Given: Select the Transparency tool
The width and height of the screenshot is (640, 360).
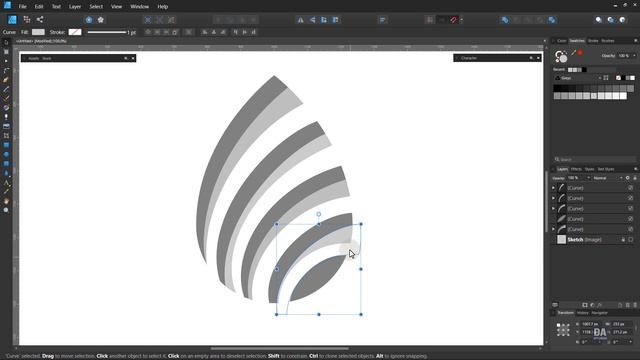Looking at the screenshot, I should click(x=6, y=117).
